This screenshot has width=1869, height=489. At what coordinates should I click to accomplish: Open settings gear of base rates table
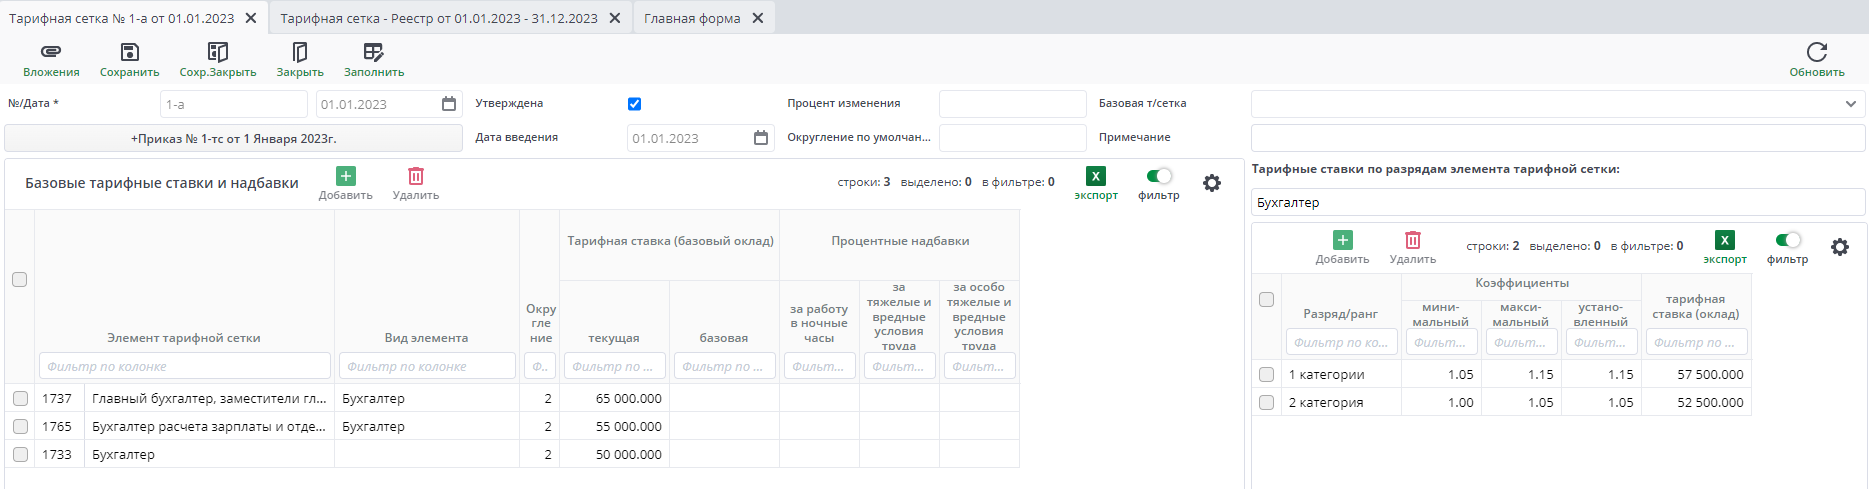pyautogui.click(x=1212, y=183)
